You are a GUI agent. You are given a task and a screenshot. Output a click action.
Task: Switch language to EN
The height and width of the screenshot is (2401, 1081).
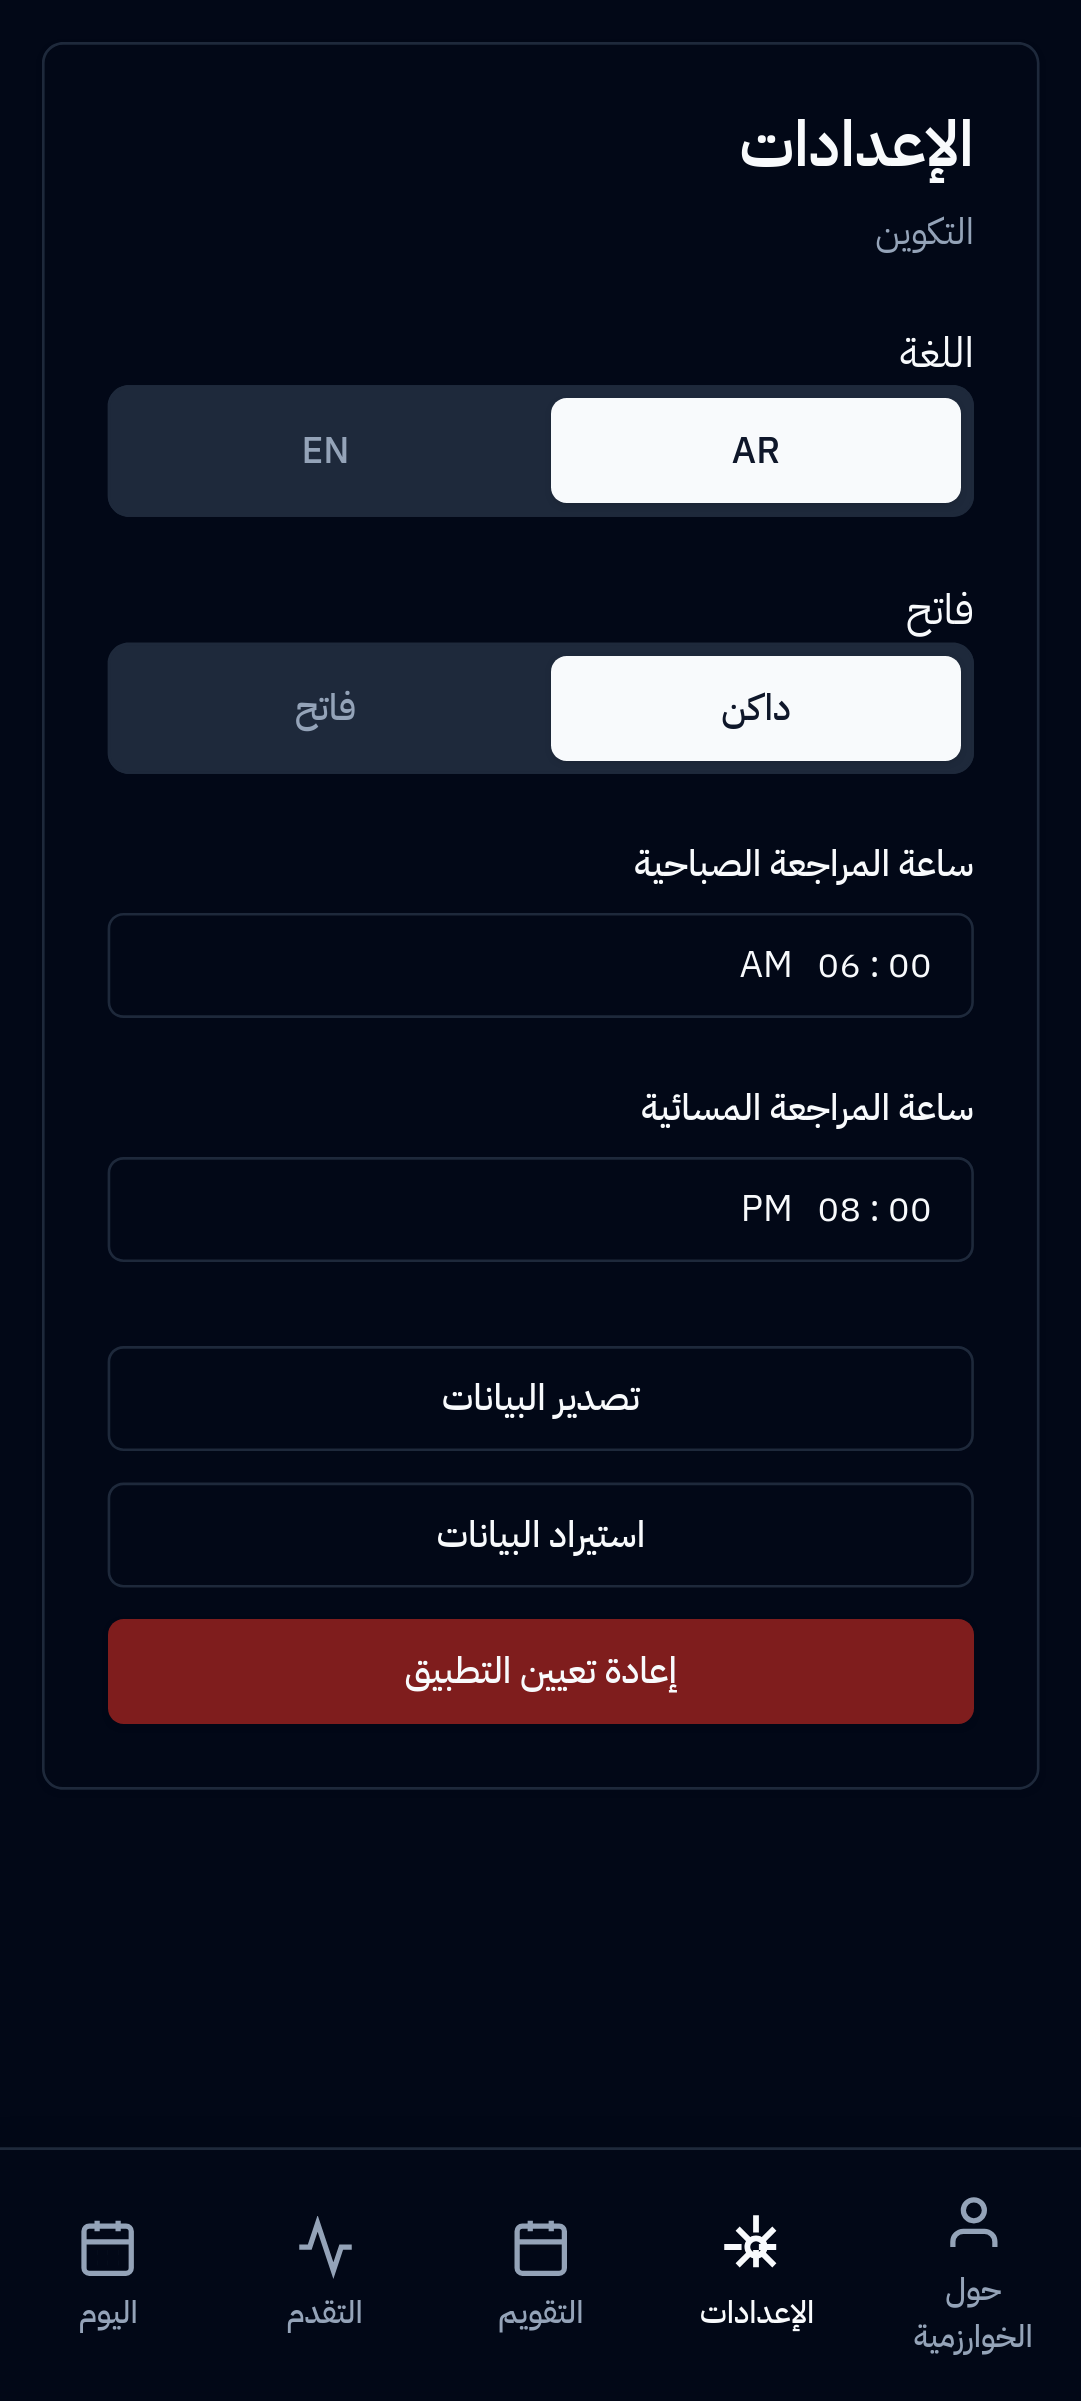coord(326,451)
